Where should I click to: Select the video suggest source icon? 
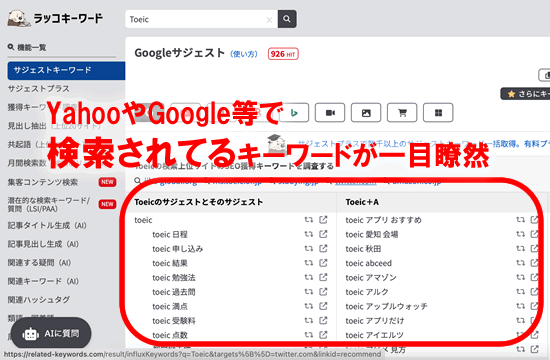tap(330, 113)
